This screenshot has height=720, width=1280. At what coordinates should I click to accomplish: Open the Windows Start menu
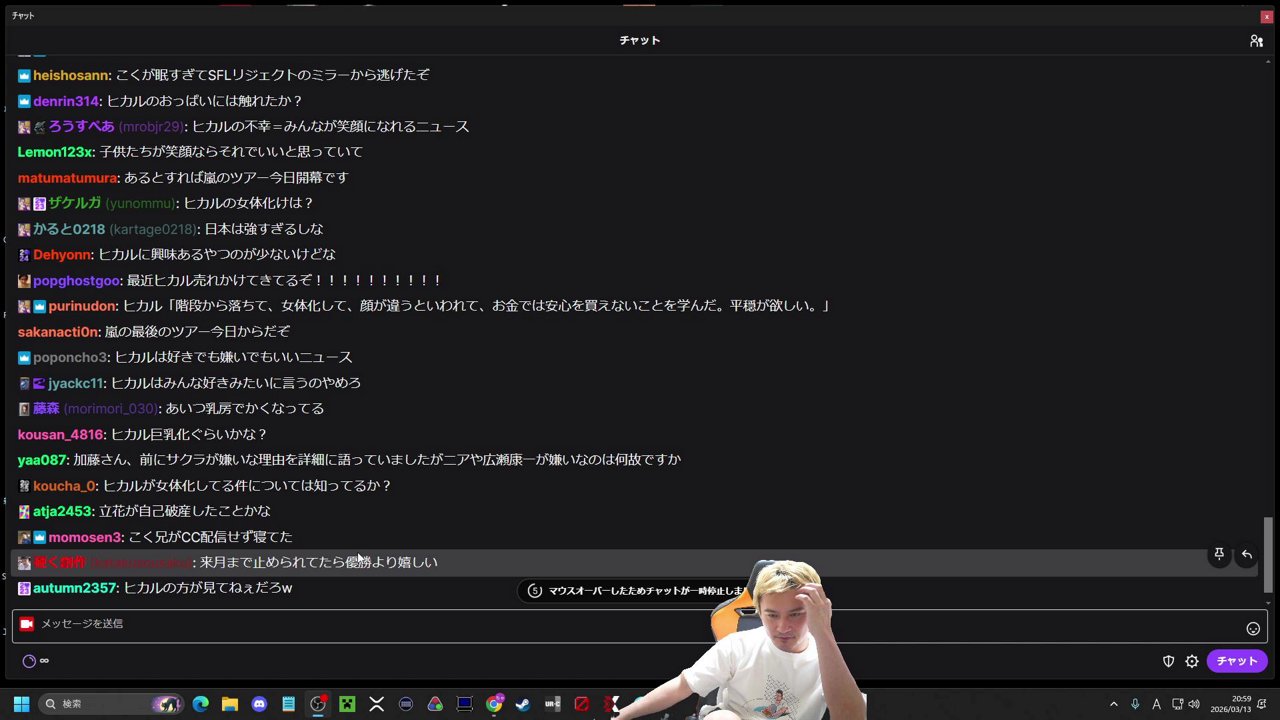click(21, 704)
